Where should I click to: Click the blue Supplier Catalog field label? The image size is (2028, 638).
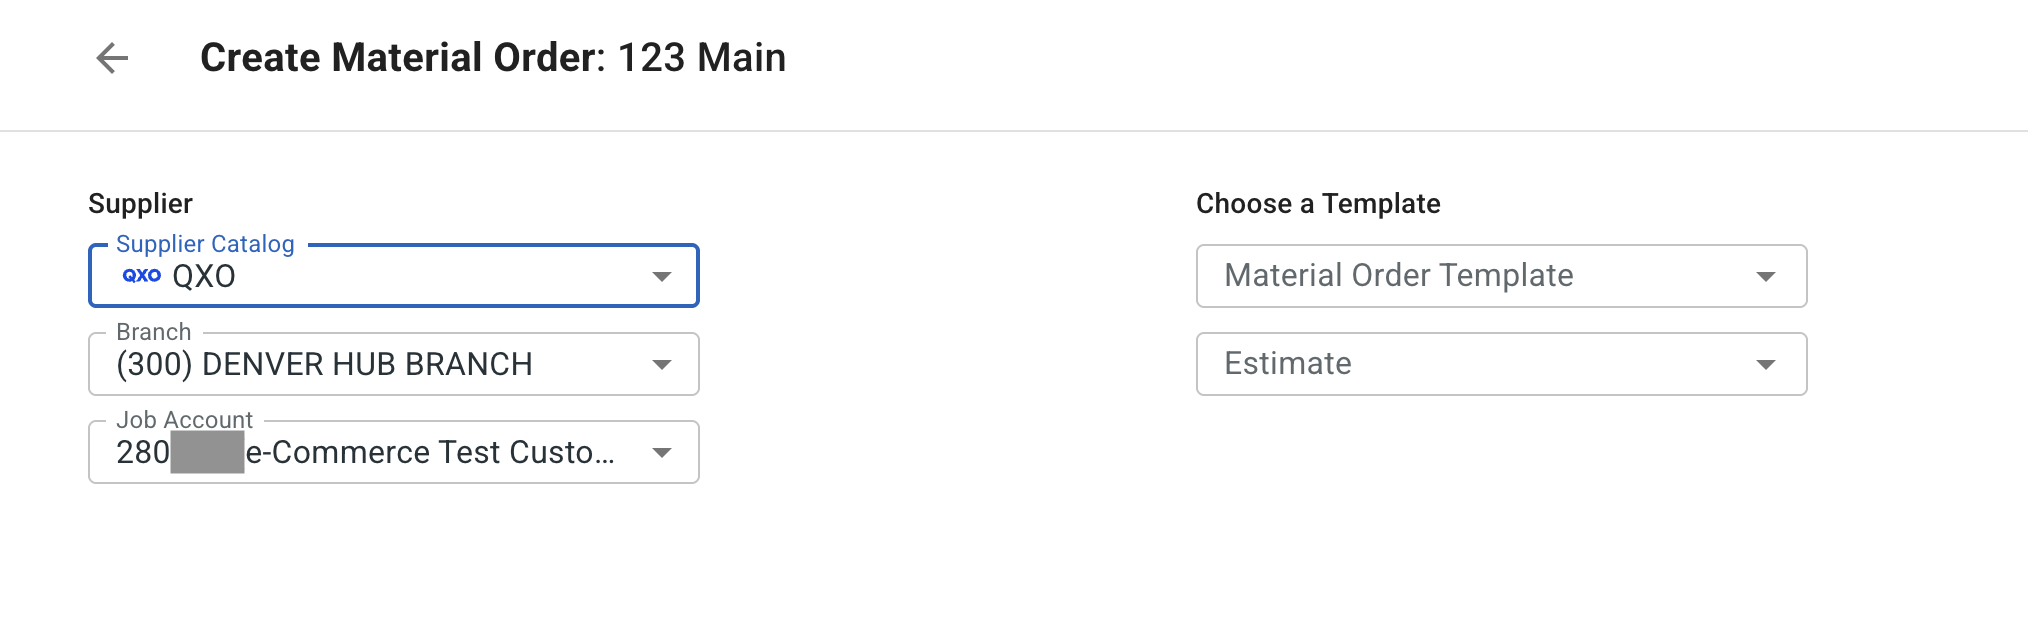click(x=205, y=244)
